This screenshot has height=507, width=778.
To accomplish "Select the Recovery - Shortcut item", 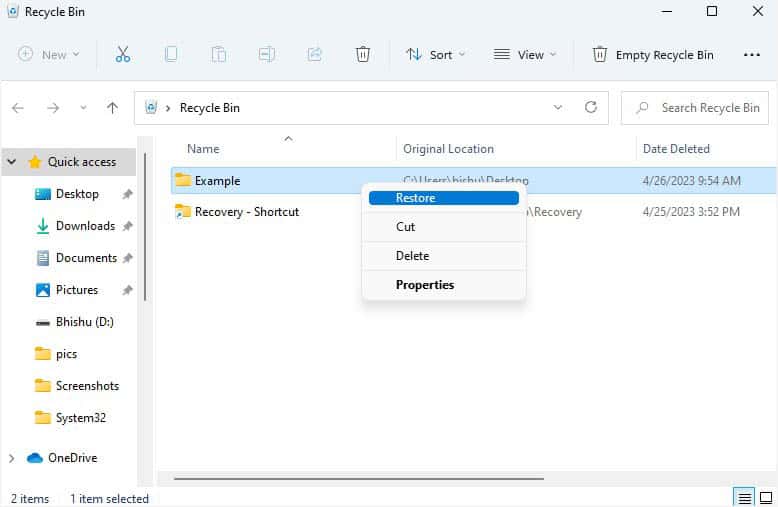I will click(247, 212).
